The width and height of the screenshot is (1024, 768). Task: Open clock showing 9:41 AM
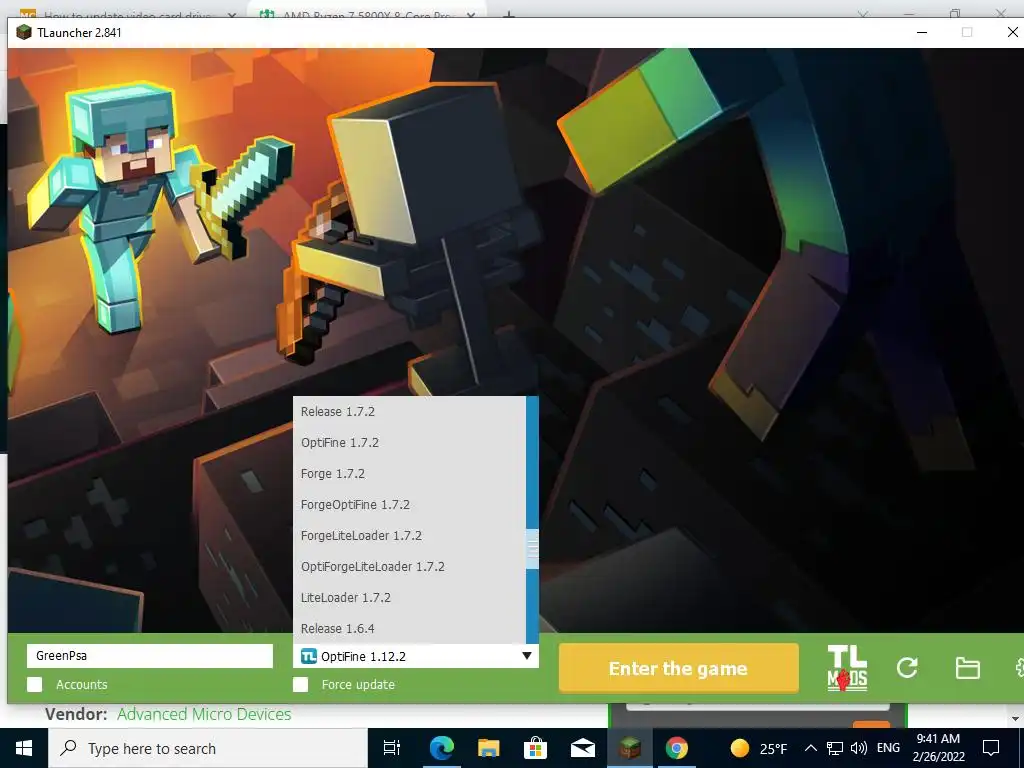pyautogui.click(x=938, y=748)
